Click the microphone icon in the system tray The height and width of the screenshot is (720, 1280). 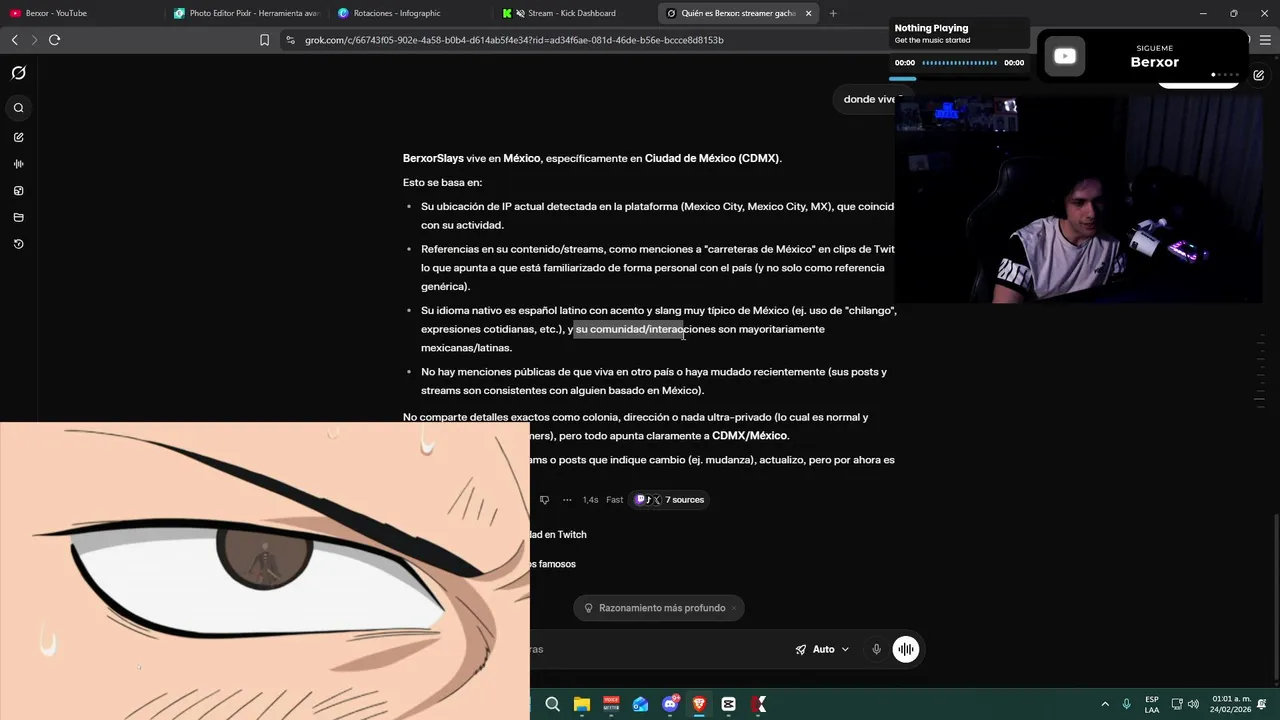point(1126,705)
